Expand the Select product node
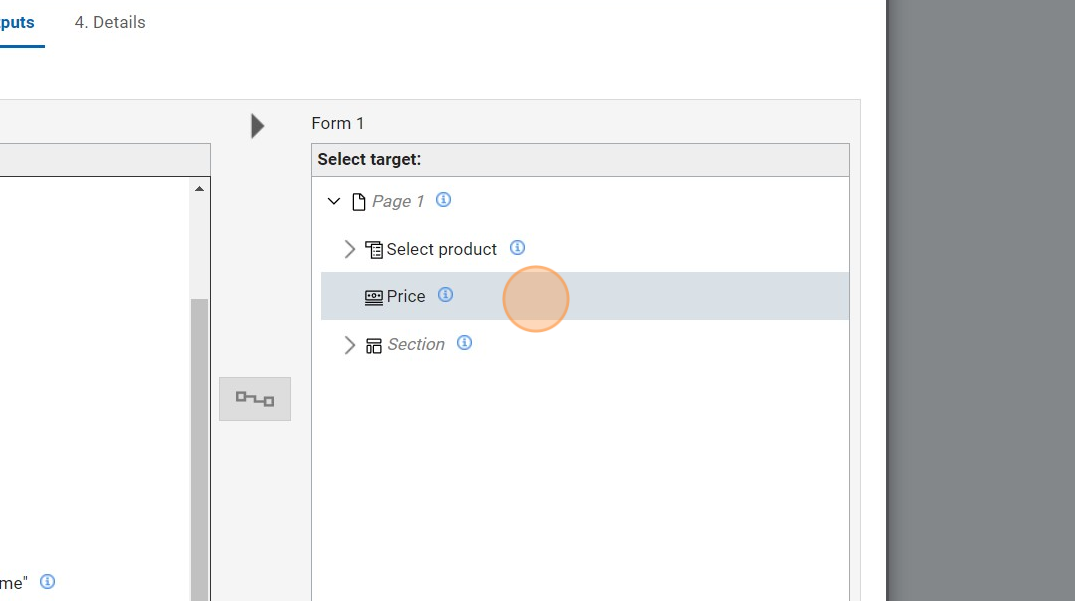This screenshot has width=1075, height=601. (349, 249)
